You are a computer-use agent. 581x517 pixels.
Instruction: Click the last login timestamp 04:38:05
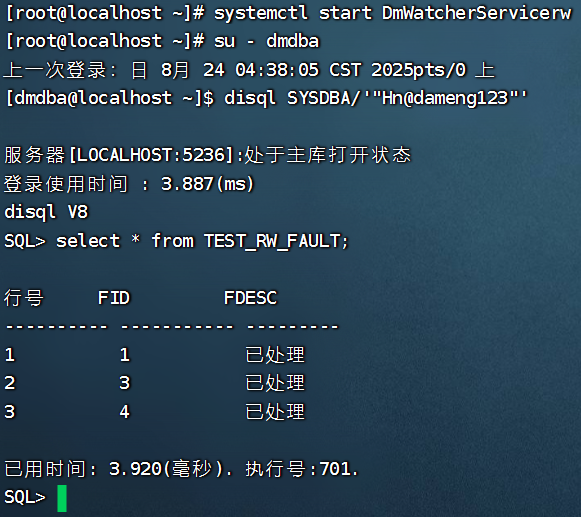[277, 70]
